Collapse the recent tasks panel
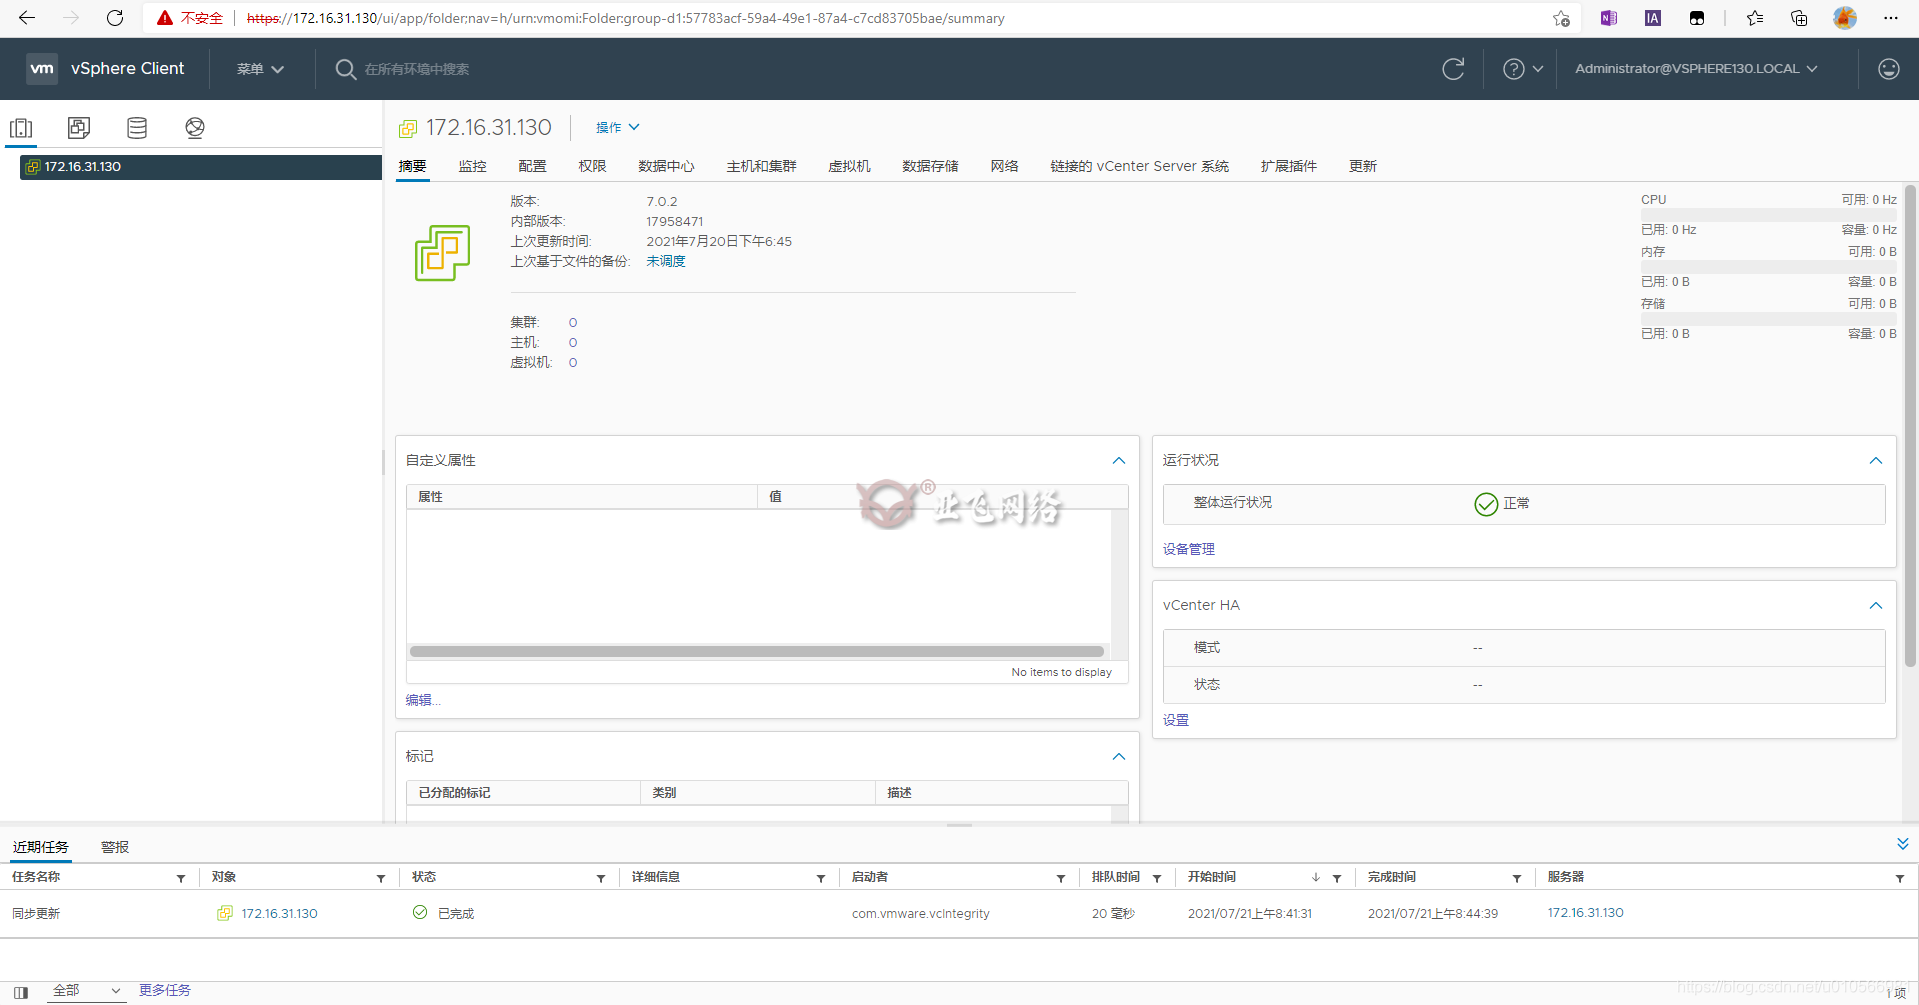Viewport: 1919px width, 1005px height. tap(1902, 845)
